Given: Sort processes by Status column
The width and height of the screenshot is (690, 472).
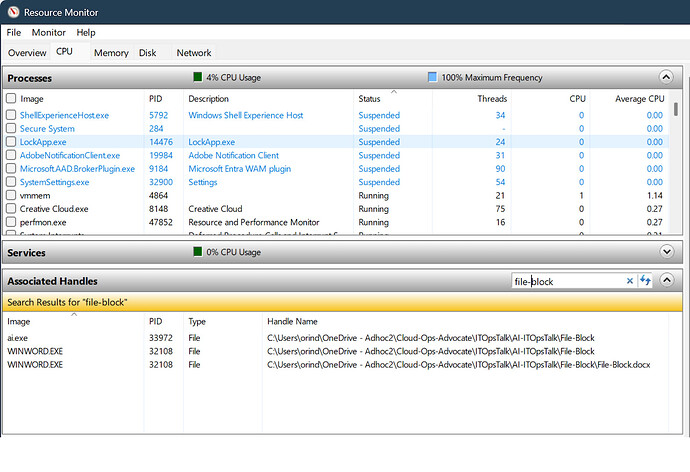Looking at the screenshot, I should (369, 99).
